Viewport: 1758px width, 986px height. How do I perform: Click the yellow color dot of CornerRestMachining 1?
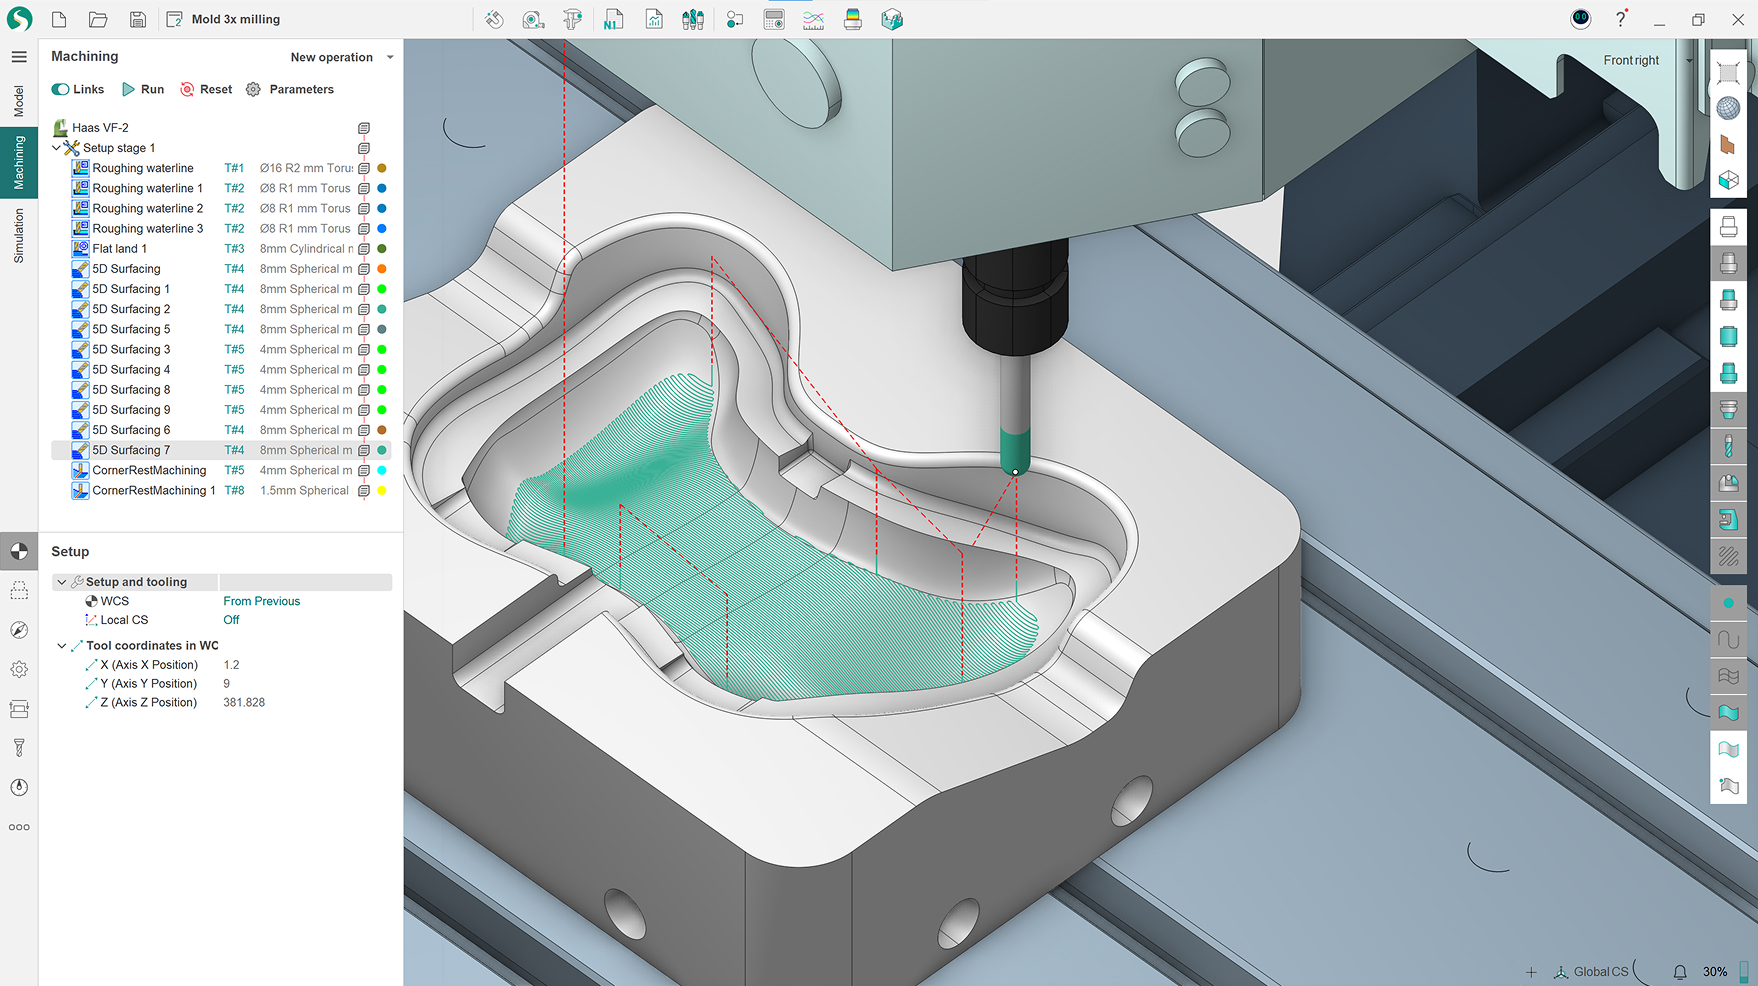click(x=381, y=491)
